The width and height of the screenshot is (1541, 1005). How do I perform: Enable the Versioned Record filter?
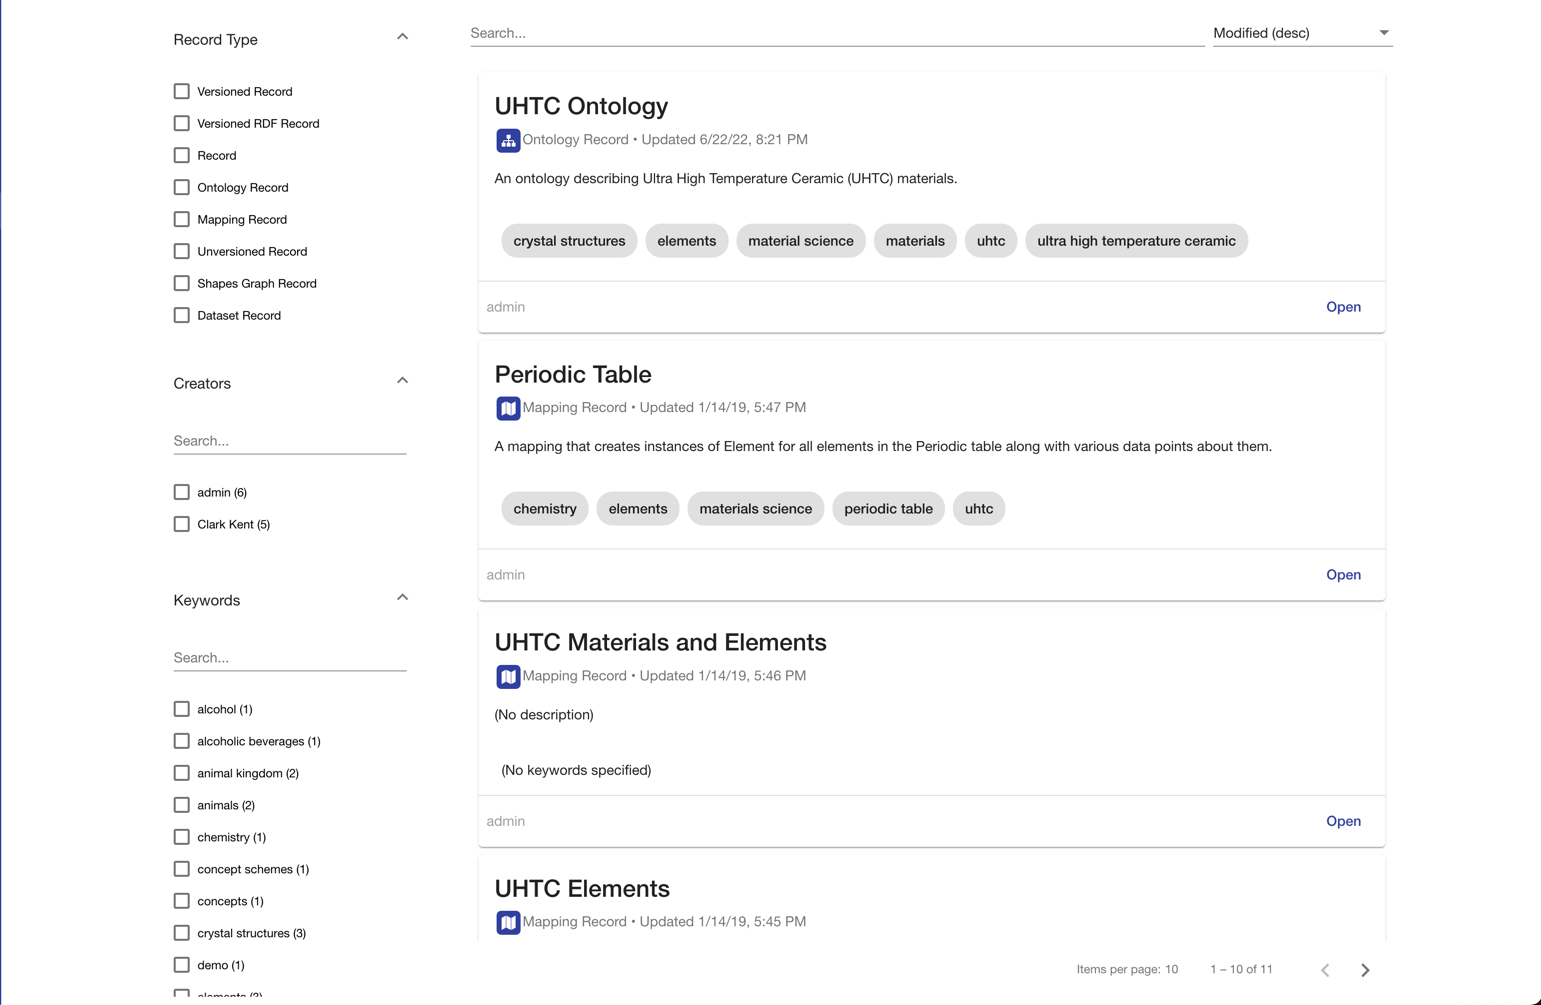coord(181,91)
